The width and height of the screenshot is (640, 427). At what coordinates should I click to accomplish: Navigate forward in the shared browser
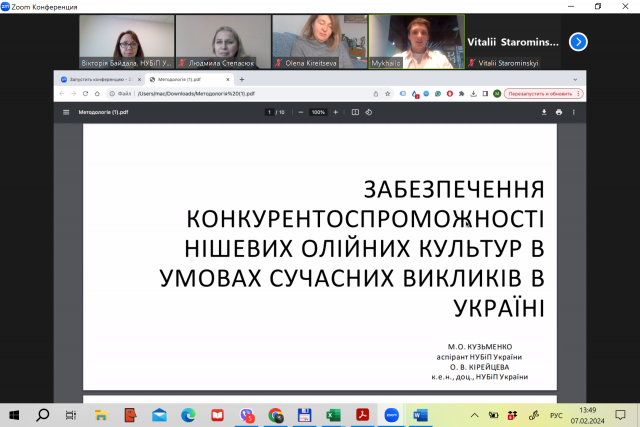click(73, 93)
